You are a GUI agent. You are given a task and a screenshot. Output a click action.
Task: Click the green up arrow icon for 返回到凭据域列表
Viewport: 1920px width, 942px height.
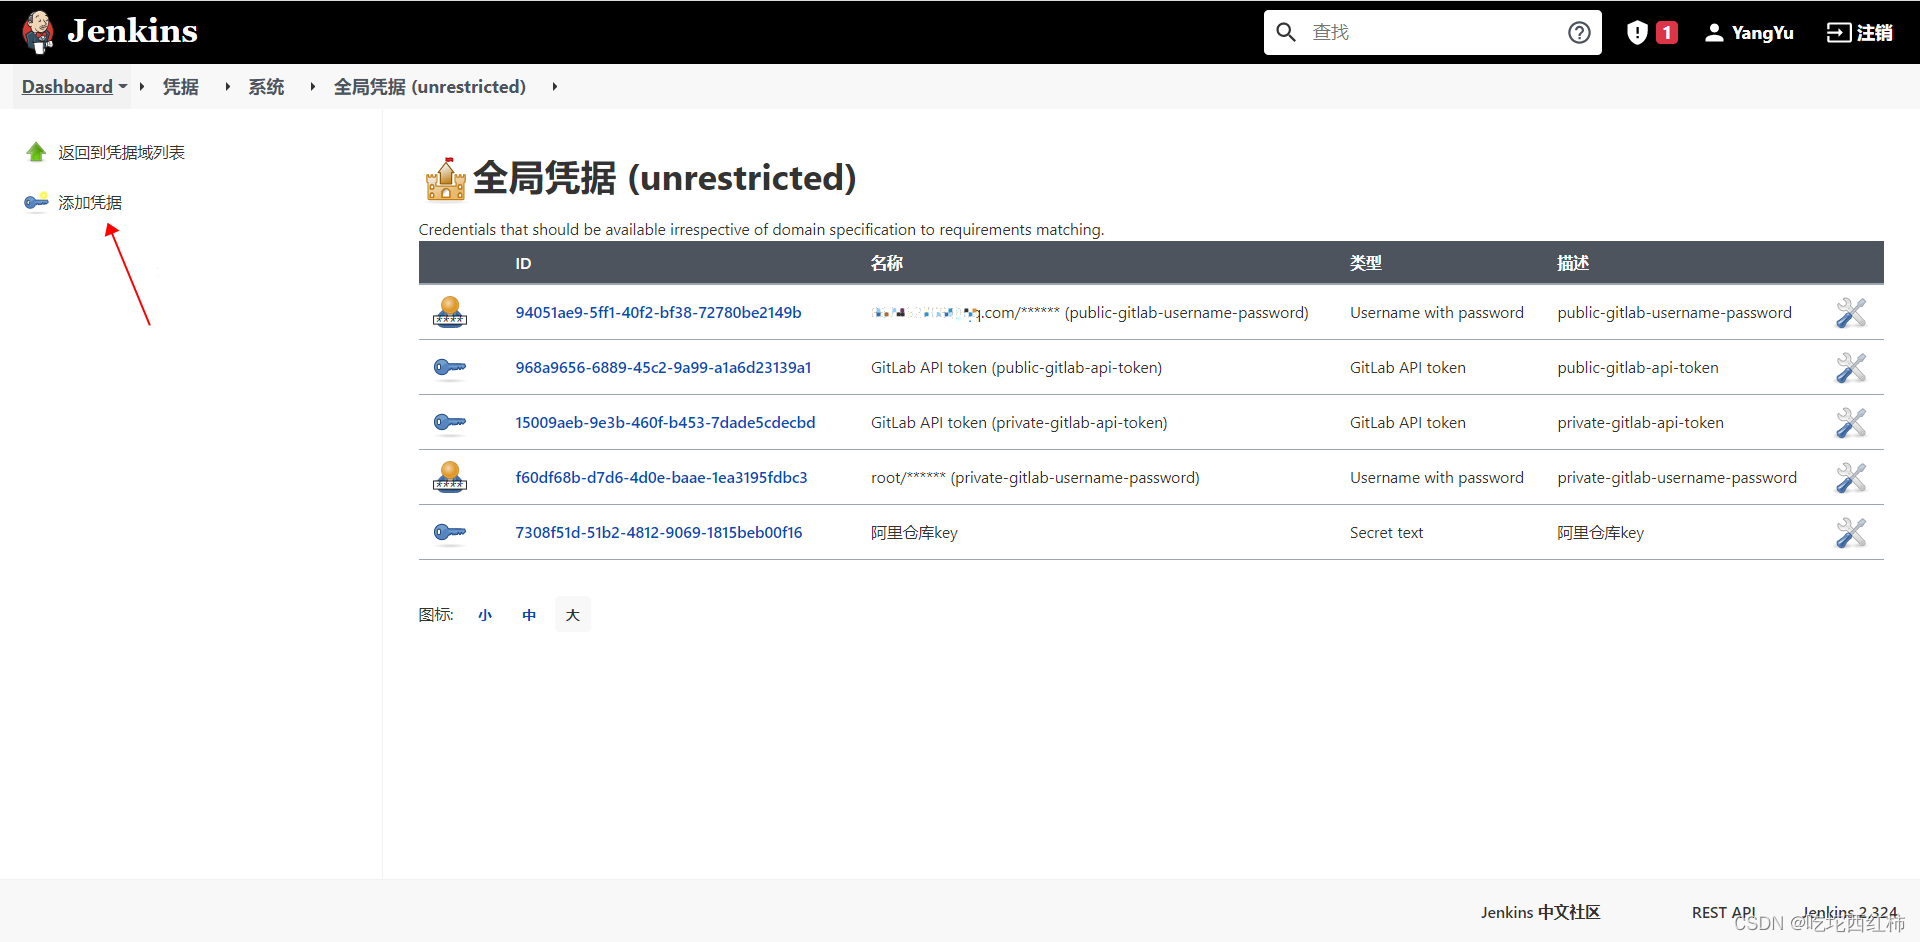point(36,152)
